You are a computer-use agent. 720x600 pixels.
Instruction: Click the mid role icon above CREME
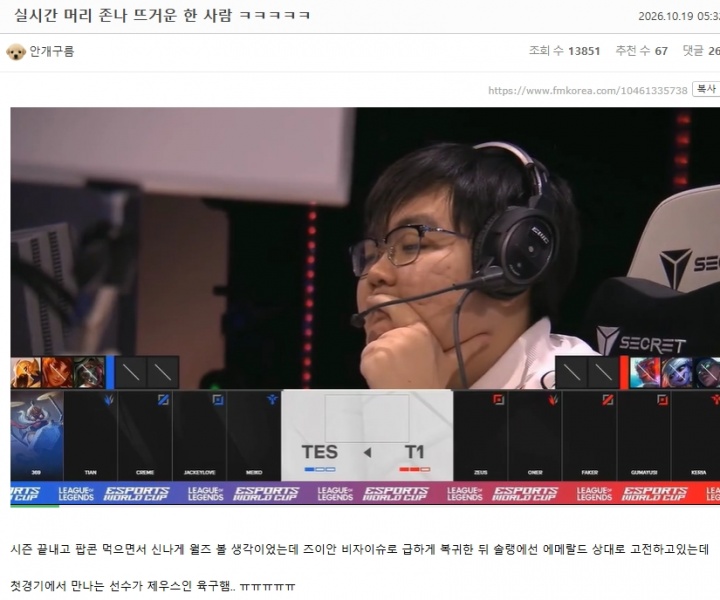pos(163,400)
